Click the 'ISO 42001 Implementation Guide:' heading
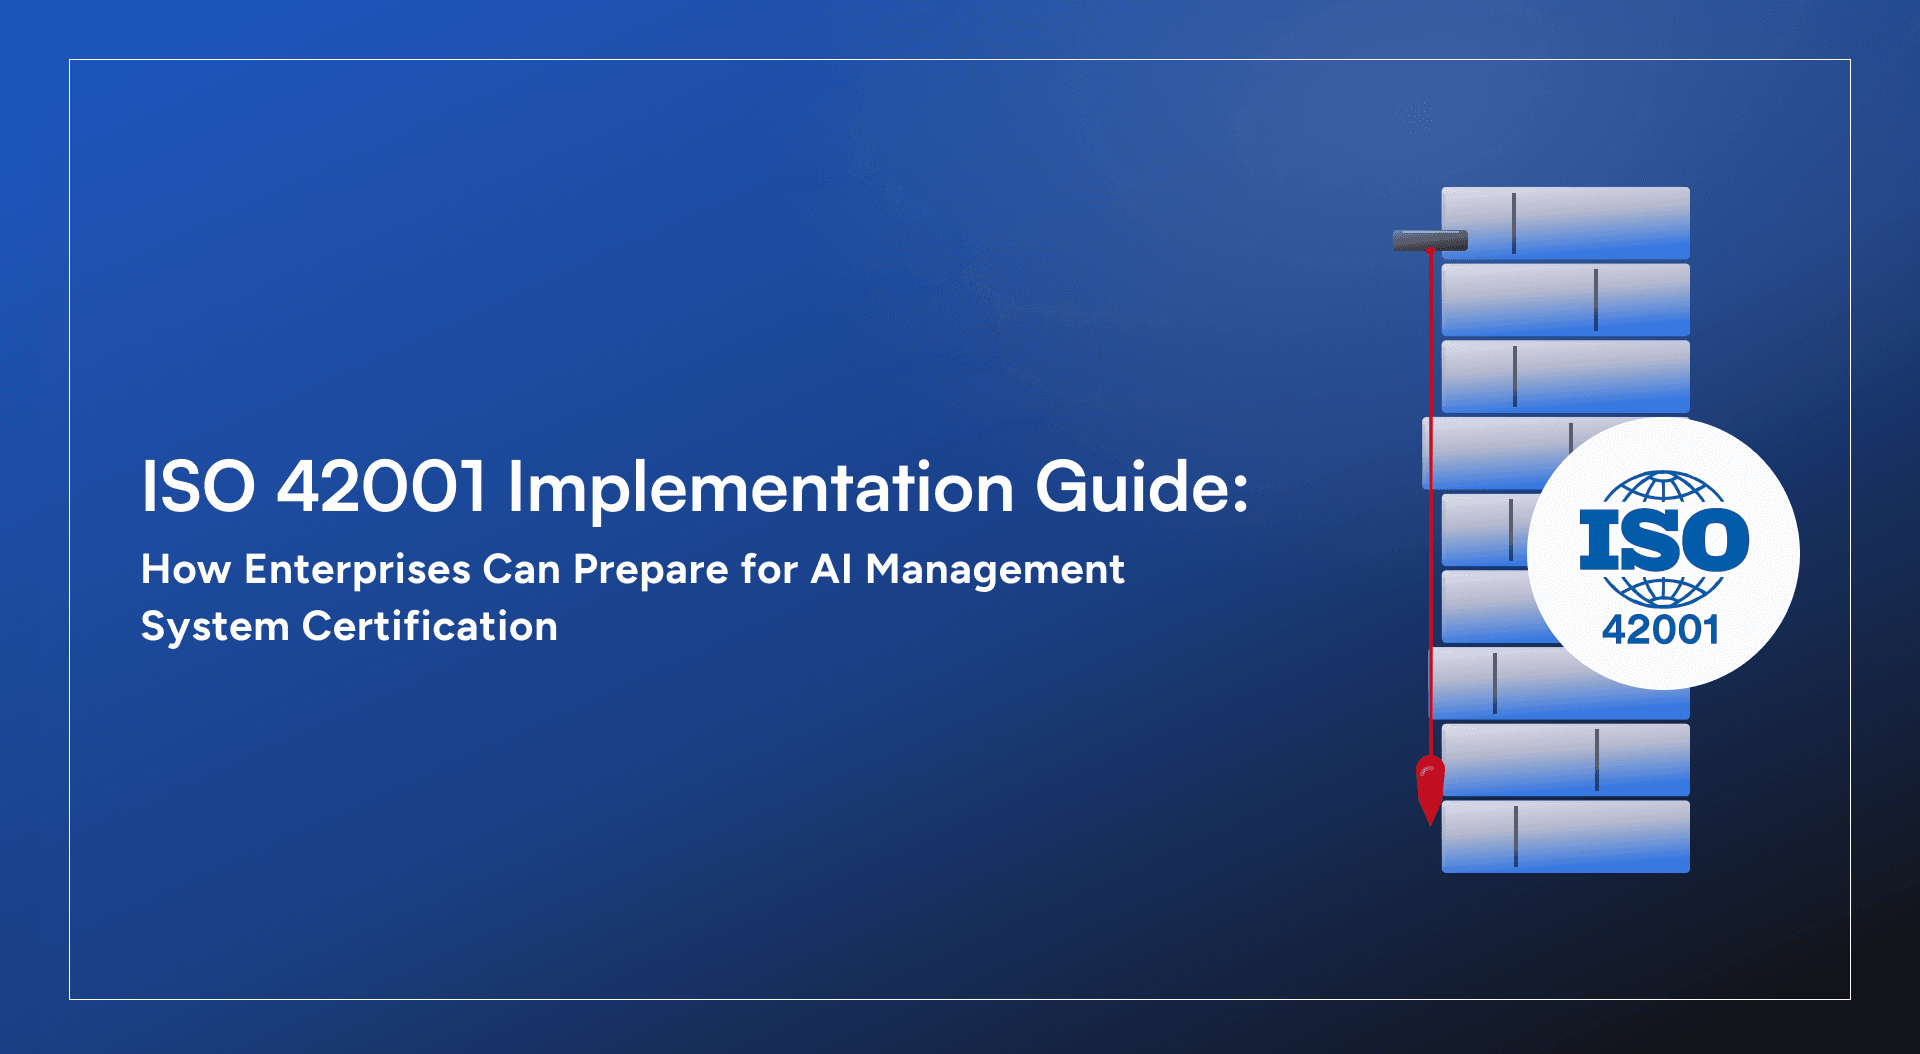 (695, 488)
